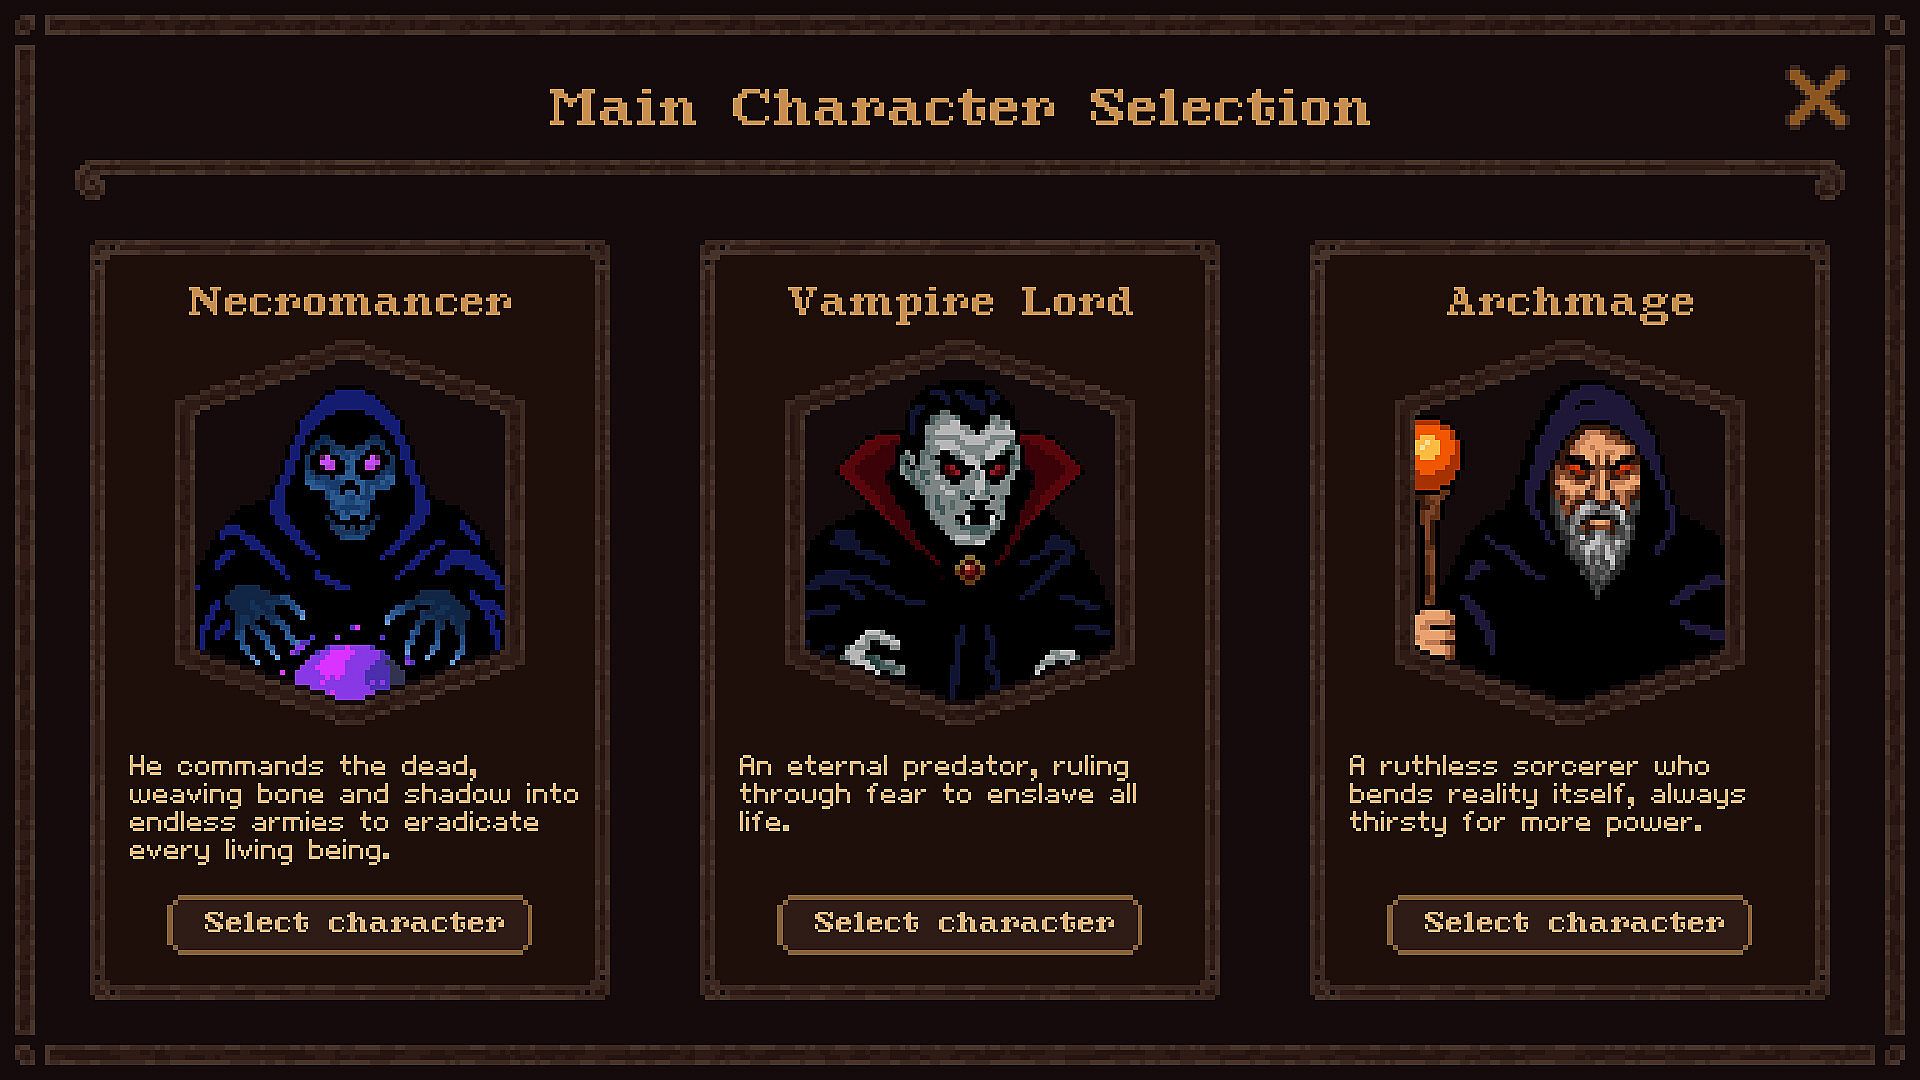Viewport: 1920px width, 1080px height.
Task: Select character button under Vampire Lord
Action: (x=959, y=924)
